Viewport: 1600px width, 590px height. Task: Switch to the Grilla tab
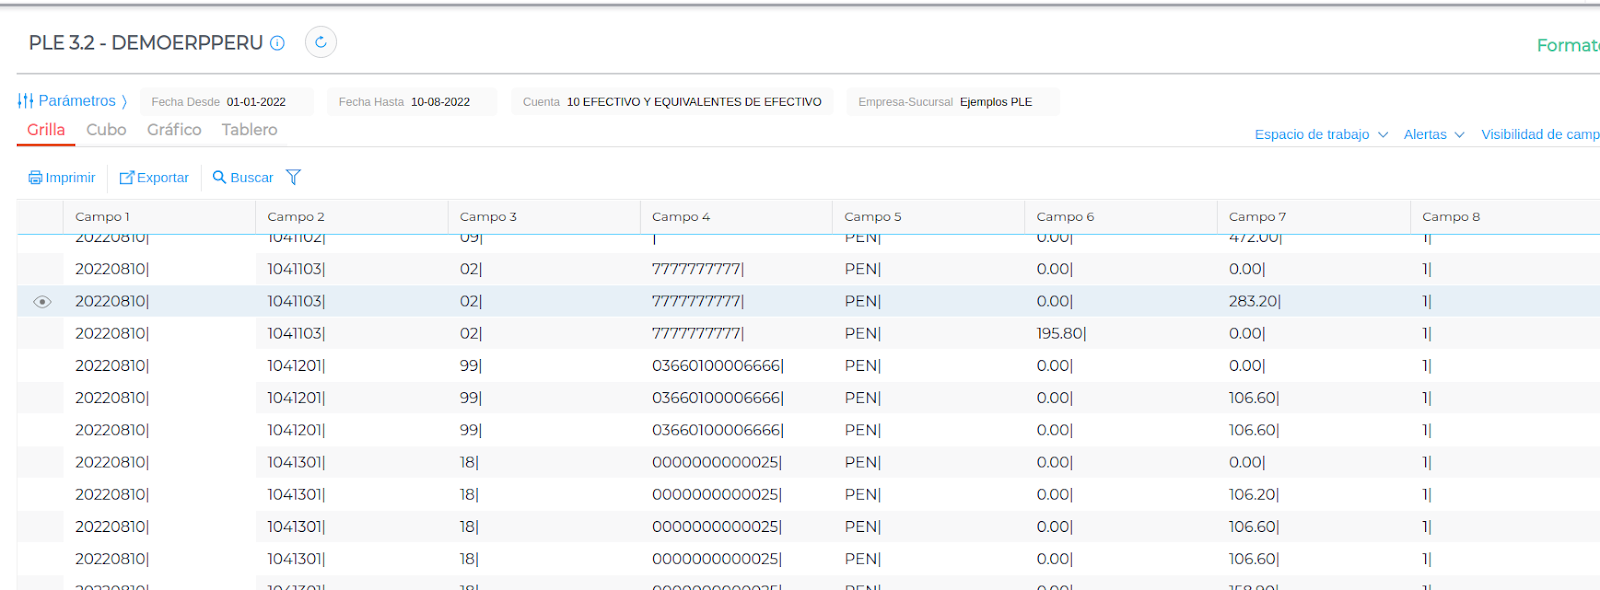[46, 130]
